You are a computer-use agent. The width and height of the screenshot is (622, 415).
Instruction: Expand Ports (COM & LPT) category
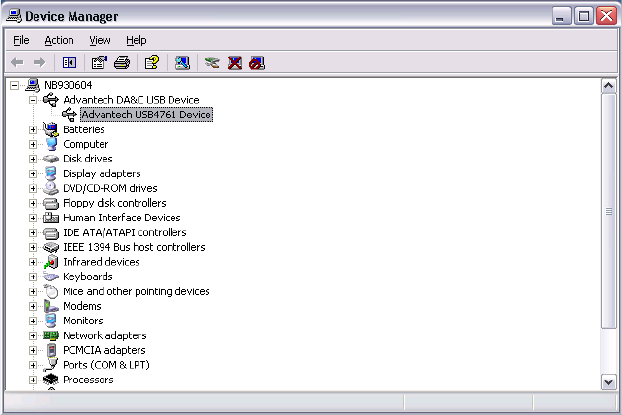pyautogui.click(x=33, y=365)
